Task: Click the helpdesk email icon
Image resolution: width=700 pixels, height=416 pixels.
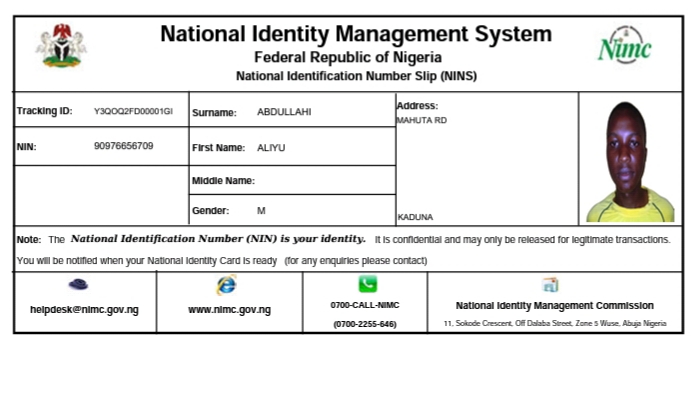Action: [x=78, y=285]
